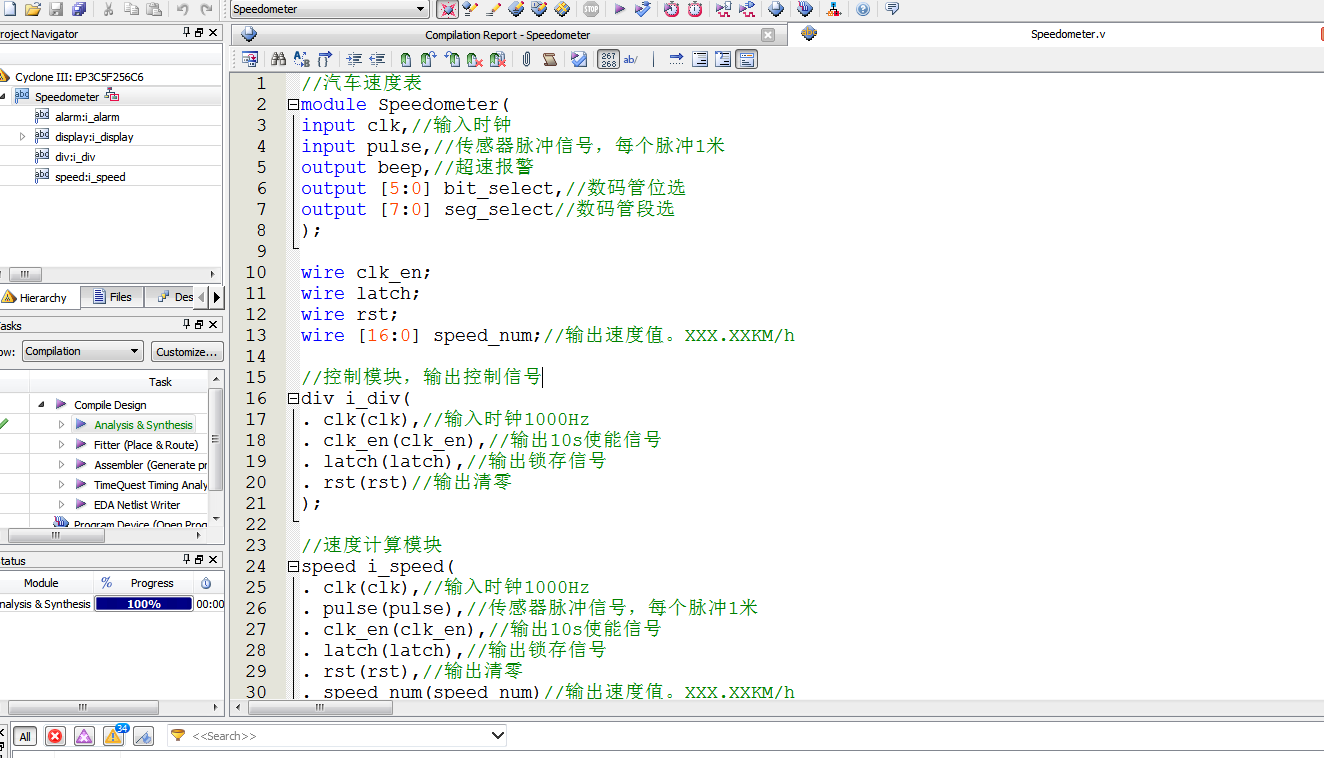
Task: Increase indent of selected code
Action: coord(353,59)
